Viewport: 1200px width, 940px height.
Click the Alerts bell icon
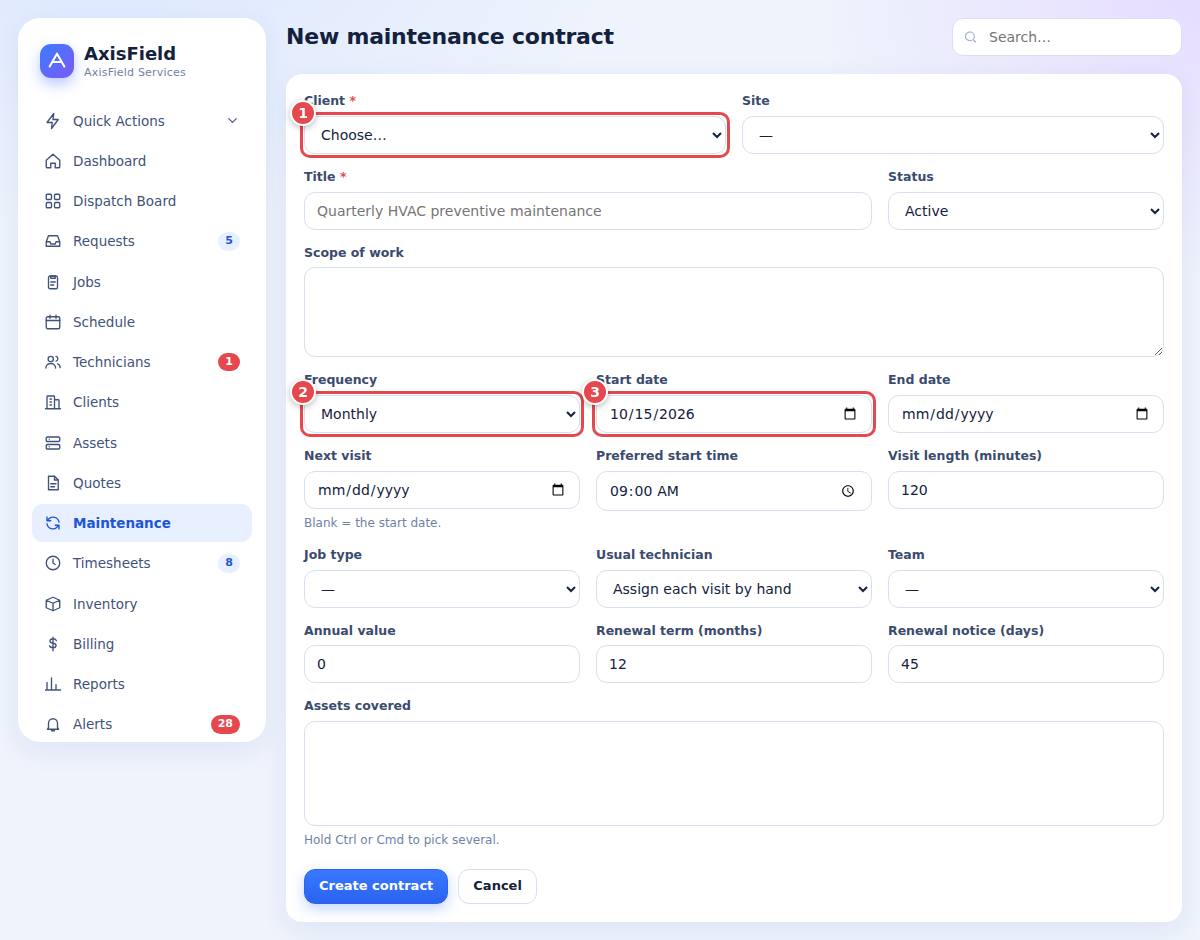tap(53, 724)
